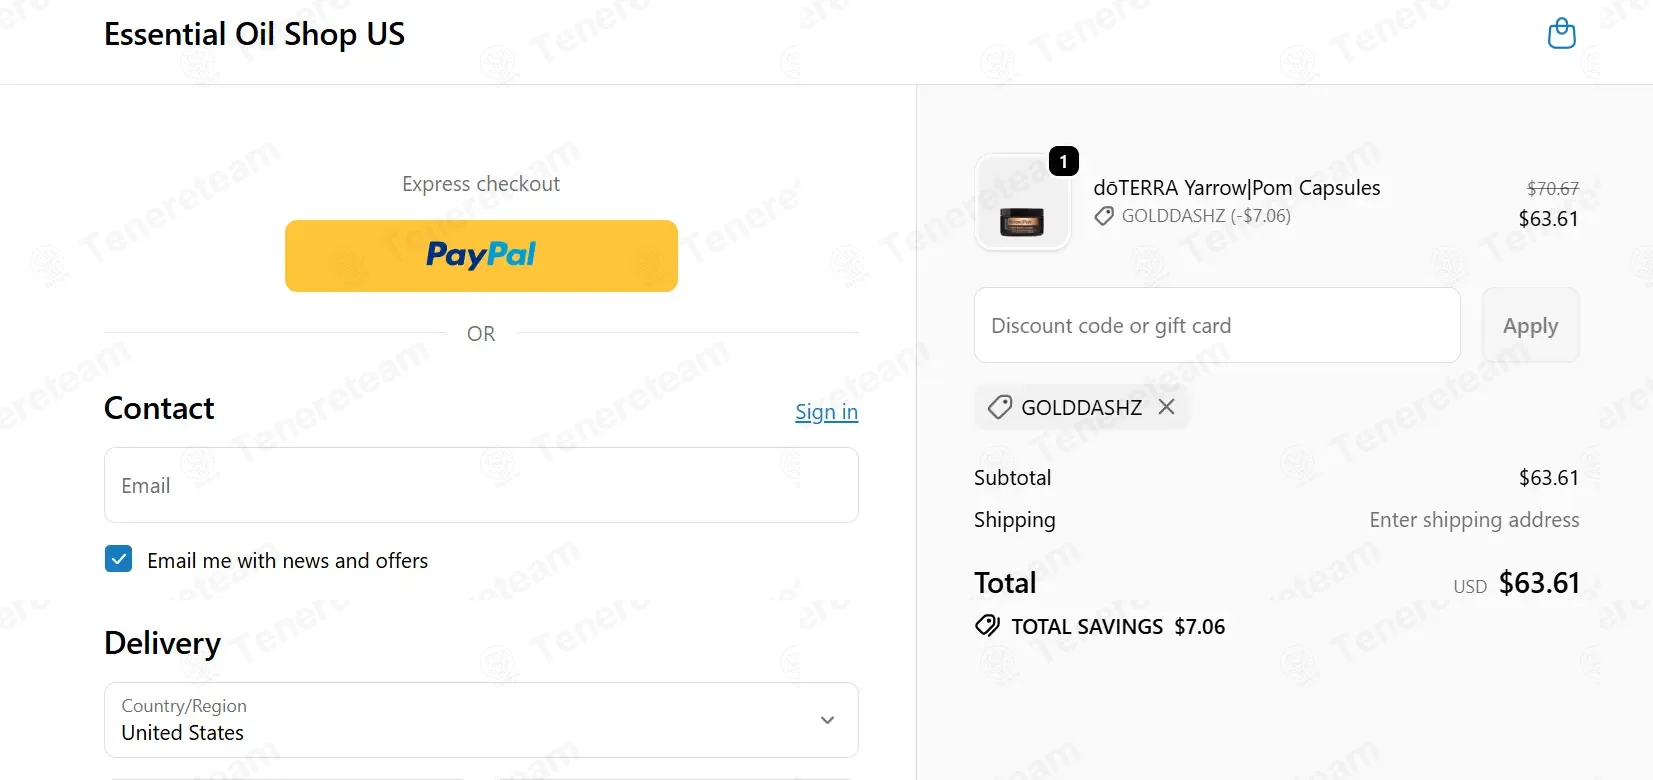Image resolution: width=1653 pixels, height=780 pixels.
Task: Click the discount code or gift card field
Action: tap(1216, 326)
